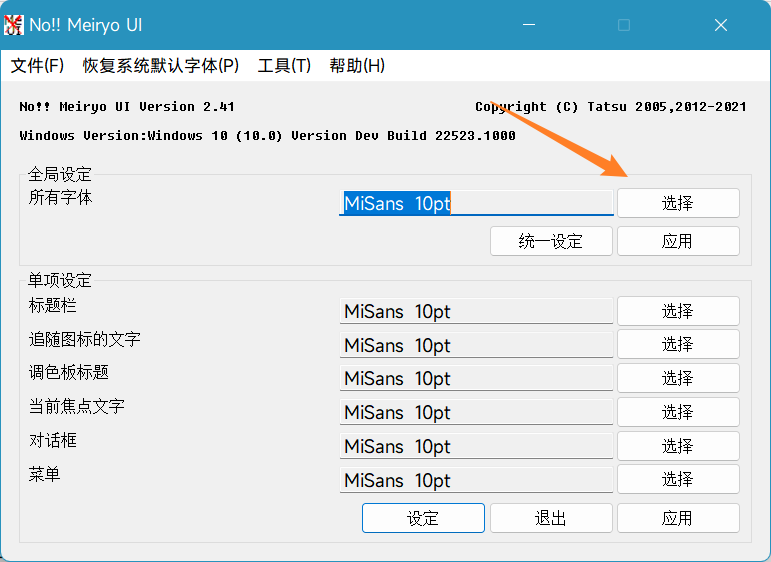
Task: Open the 文件(F) menu
Action: pyautogui.click(x=37, y=65)
